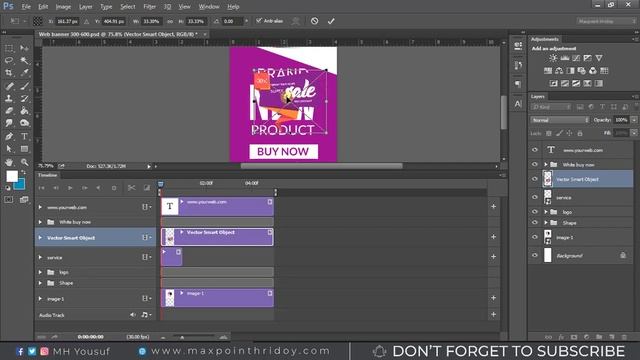
Task: Expand www.yourweb.com track in Timeline
Action: pos(40,207)
